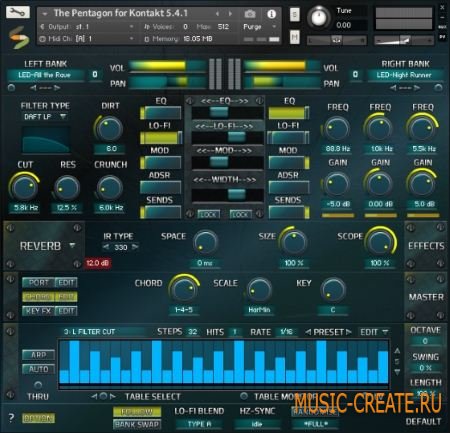Click the RES knob
The image size is (450, 433).
pos(67,187)
